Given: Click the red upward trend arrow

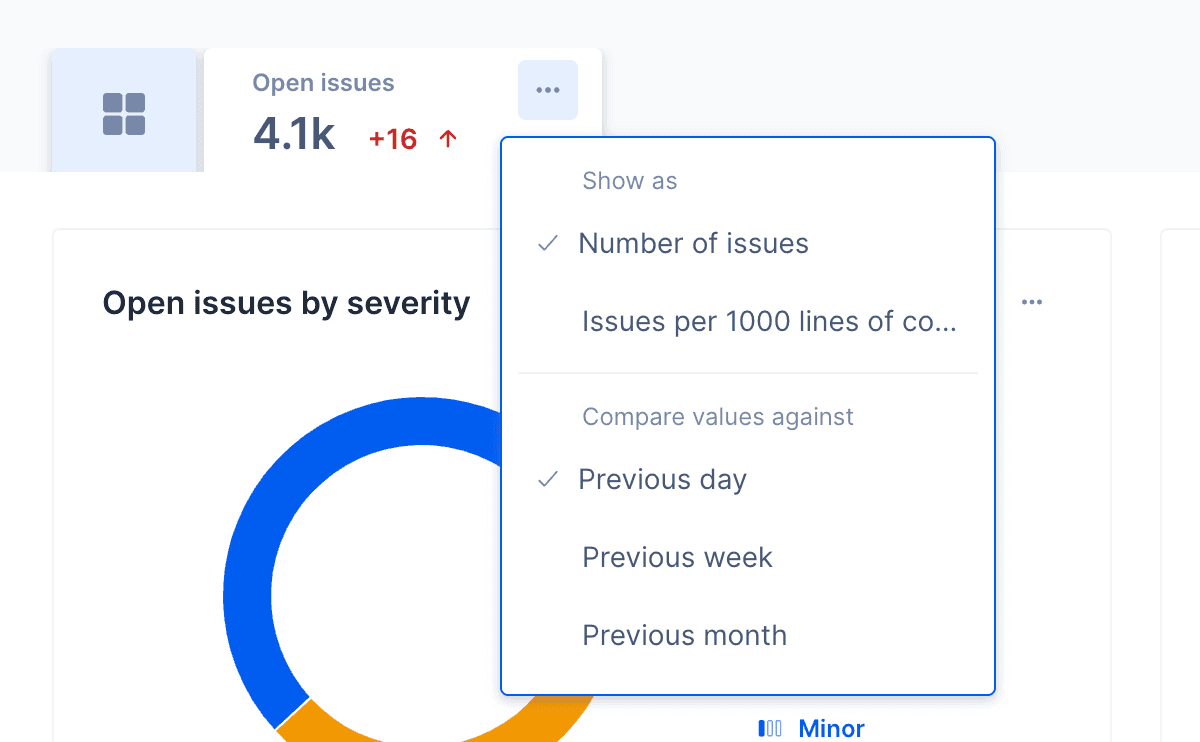Looking at the screenshot, I should point(449,138).
